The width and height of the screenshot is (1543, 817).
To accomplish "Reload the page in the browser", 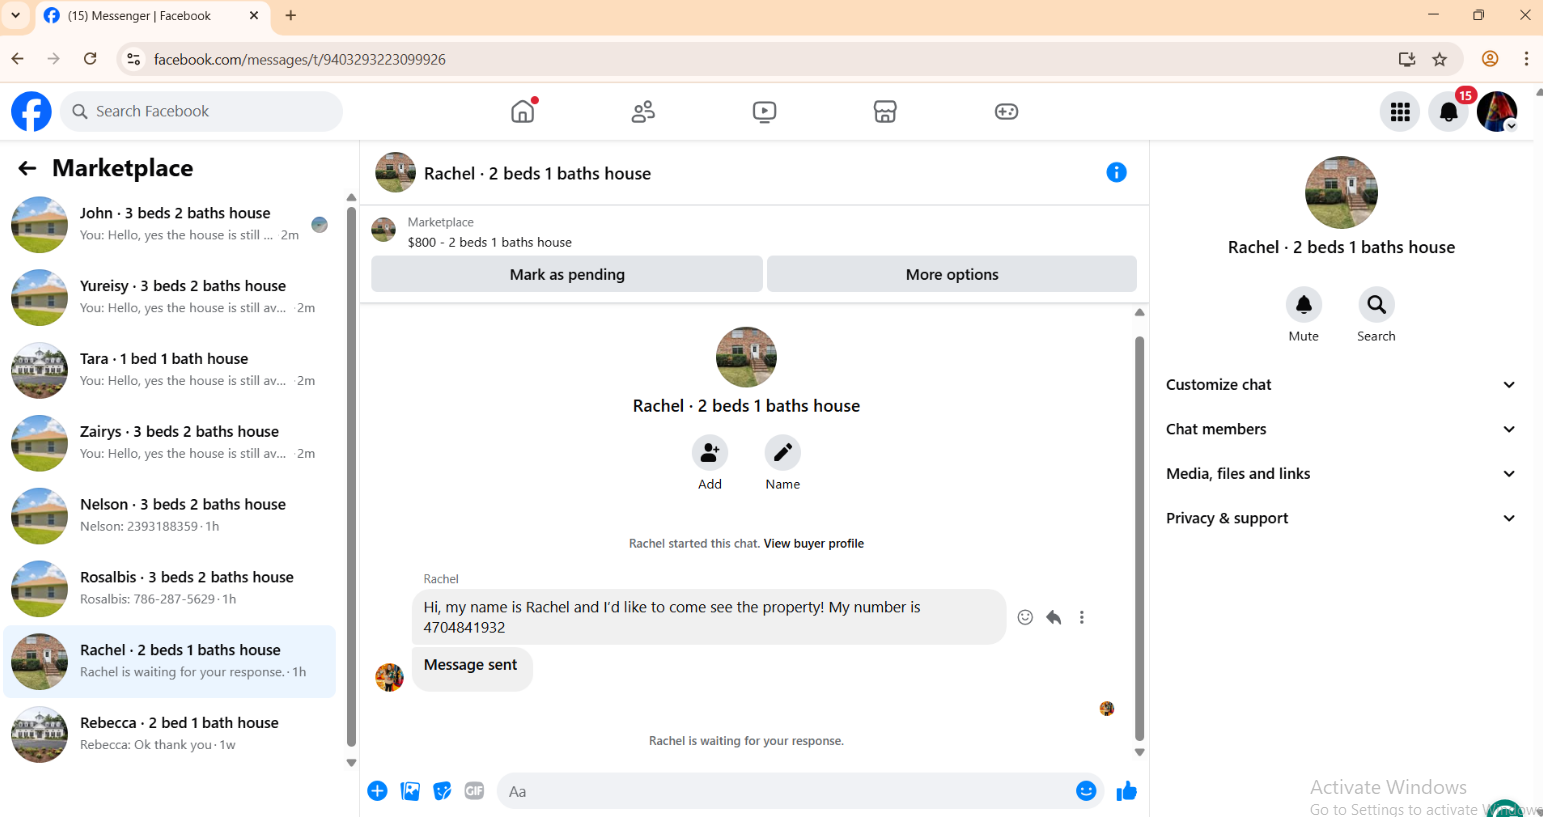I will 90,59.
